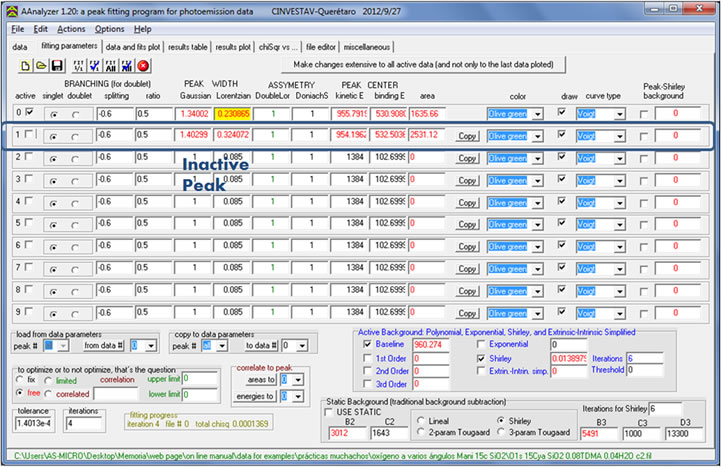Open the Actions menu

(71, 29)
